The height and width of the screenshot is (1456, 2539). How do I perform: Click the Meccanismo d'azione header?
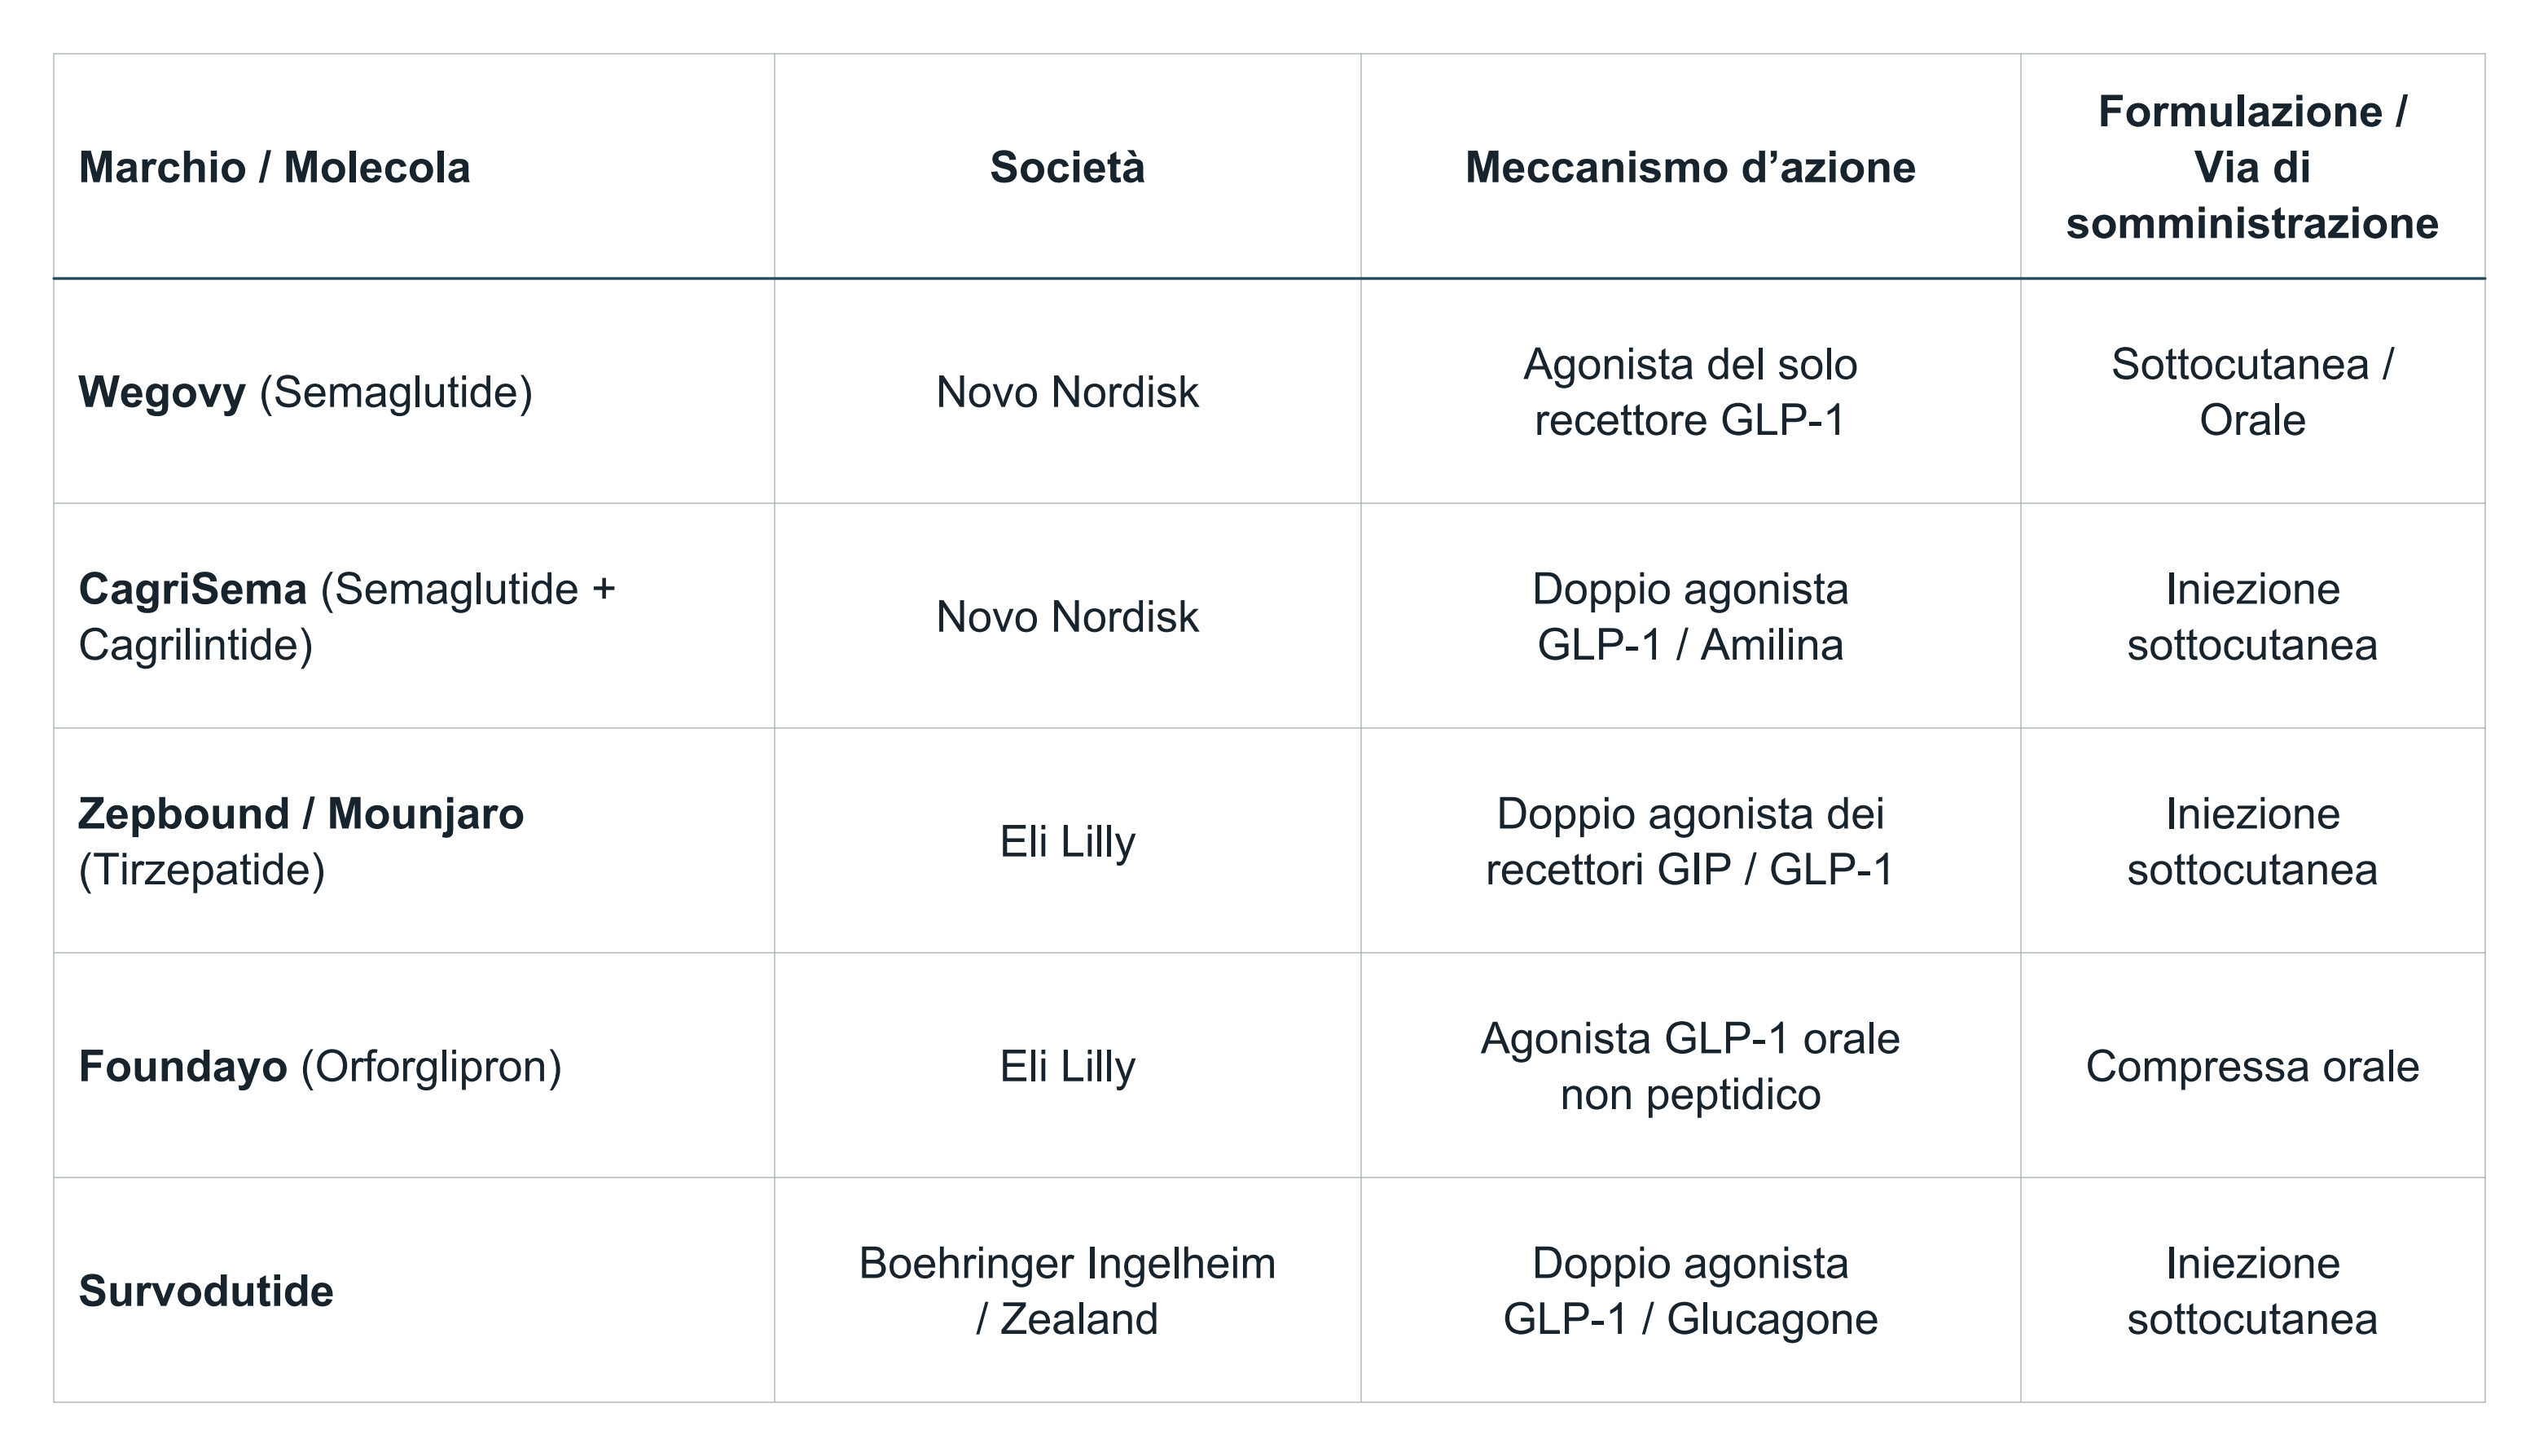(1690, 167)
